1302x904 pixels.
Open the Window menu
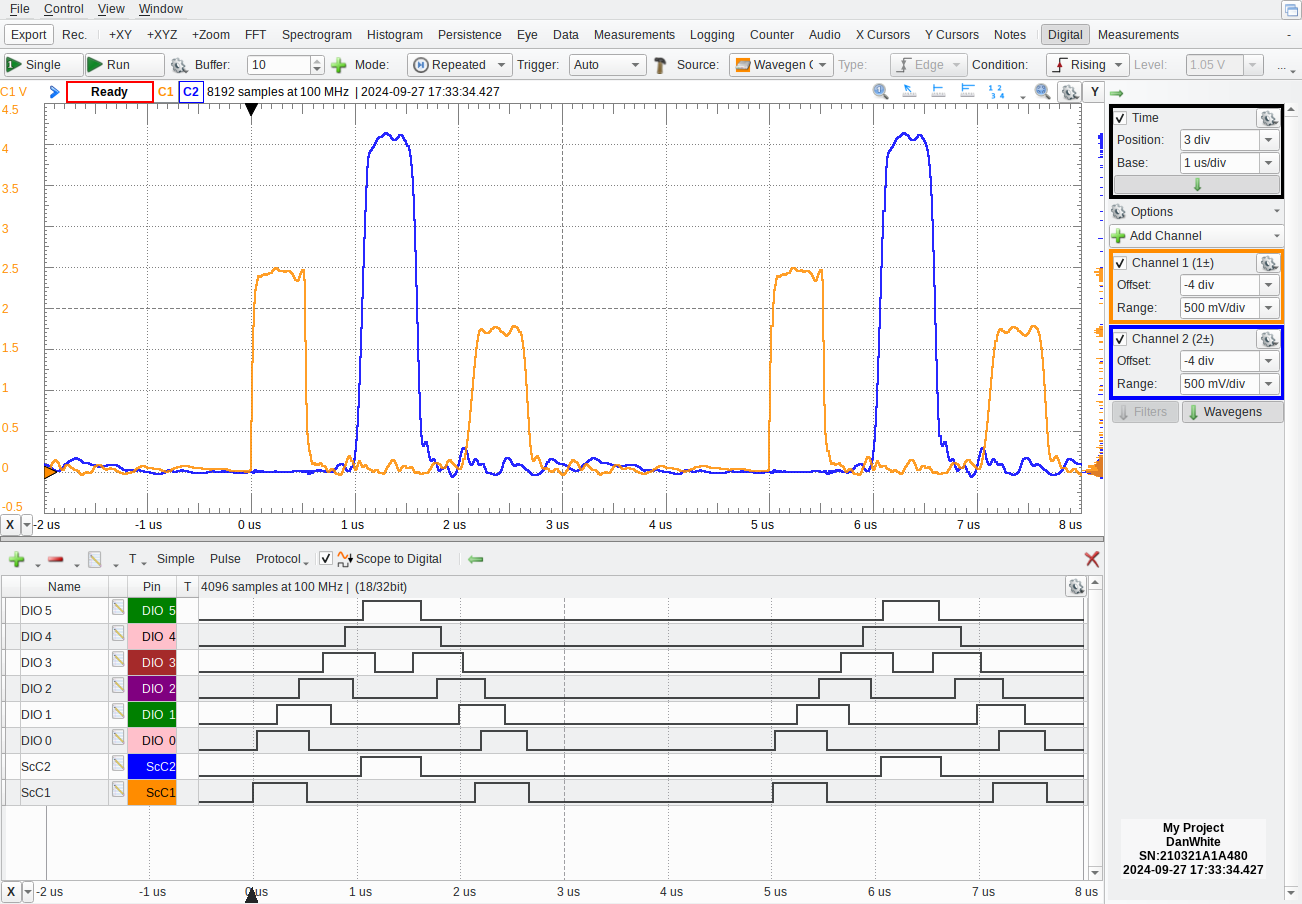(160, 9)
